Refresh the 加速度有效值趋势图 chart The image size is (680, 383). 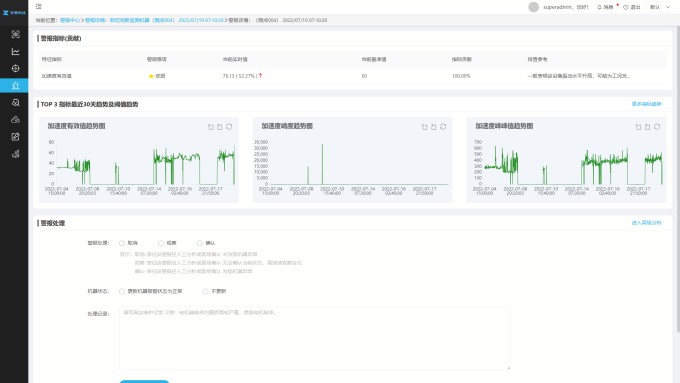coord(229,127)
